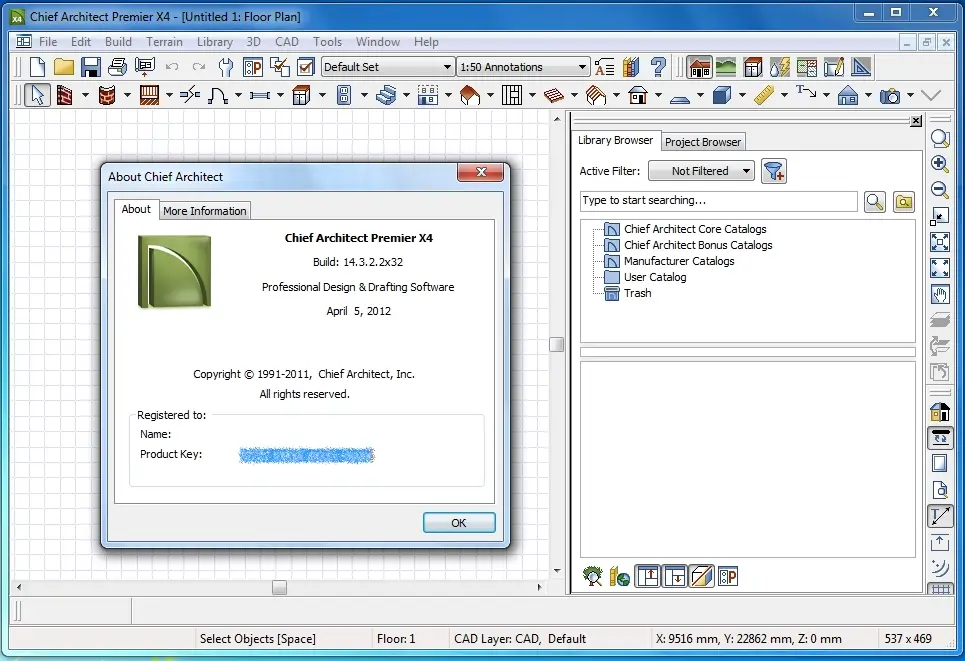Click the Add Library Filter funnel icon

(774, 171)
